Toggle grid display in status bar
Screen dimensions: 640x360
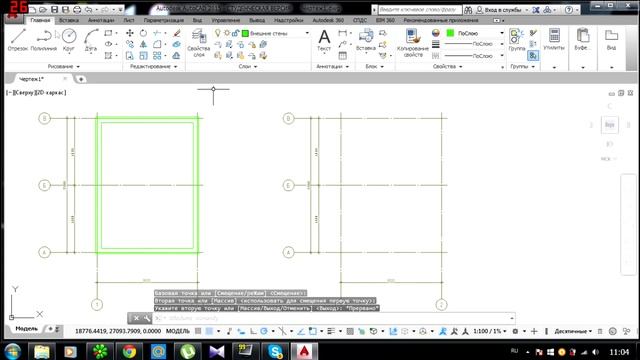tap(198, 331)
